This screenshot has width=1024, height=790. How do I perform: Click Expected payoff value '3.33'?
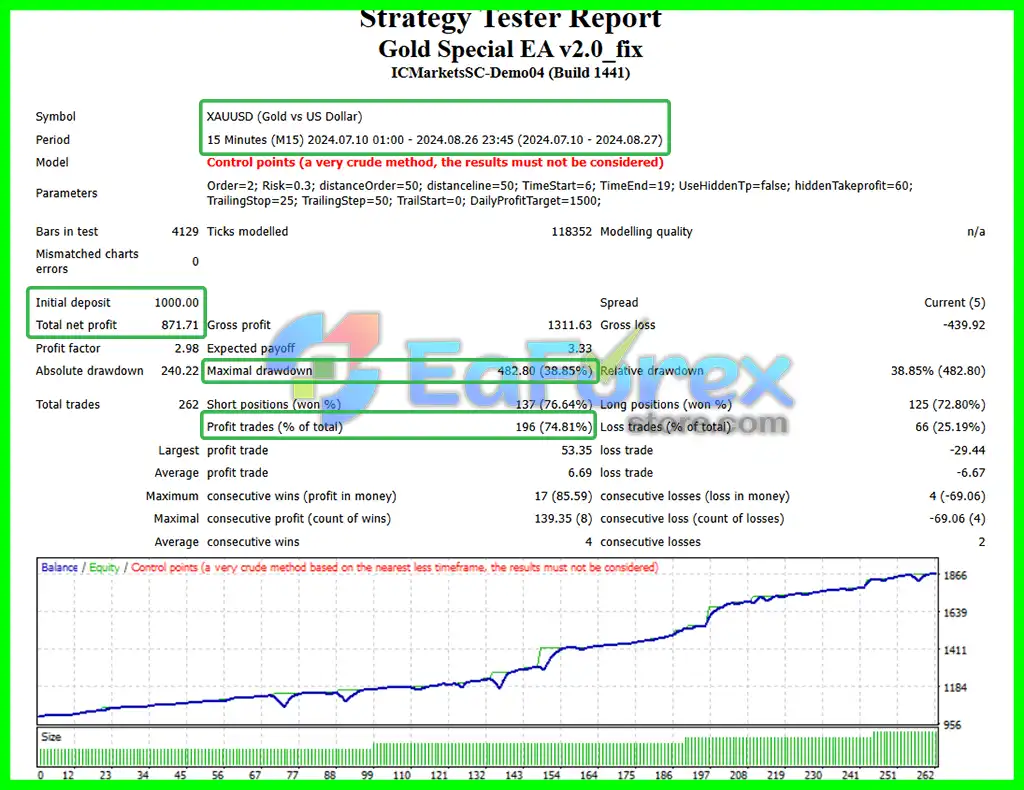pyautogui.click(x=579, y=348)
